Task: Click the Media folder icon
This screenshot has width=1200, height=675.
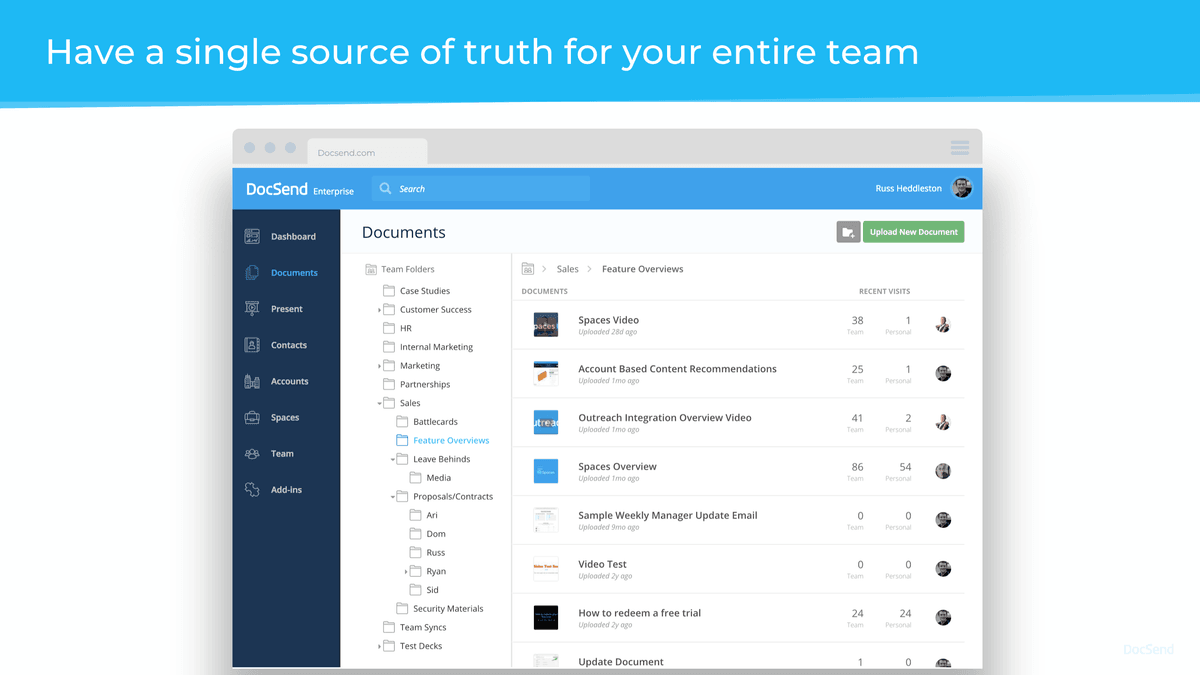Action: click(416, 478)
